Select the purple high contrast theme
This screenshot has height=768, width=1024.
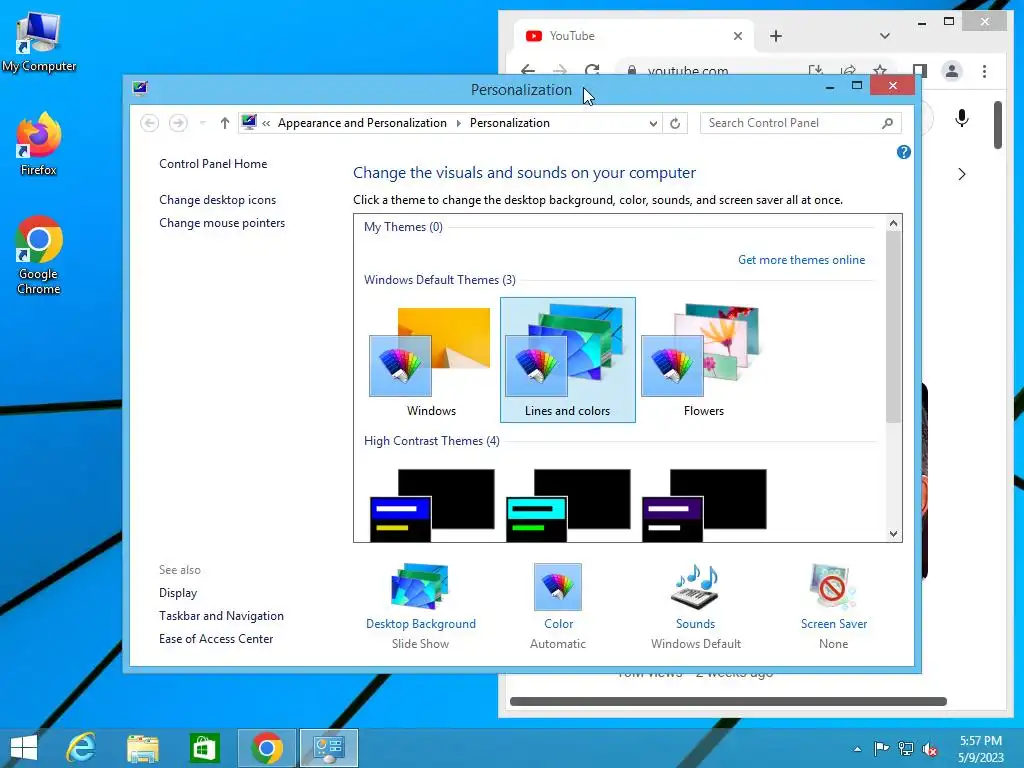coord(704,505)
